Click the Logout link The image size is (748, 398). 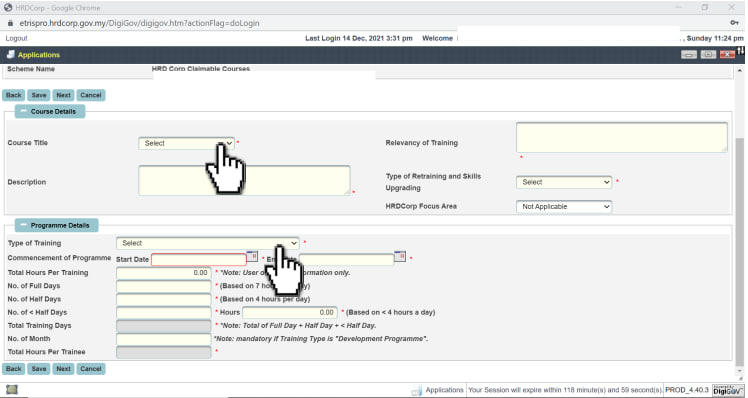17,38
